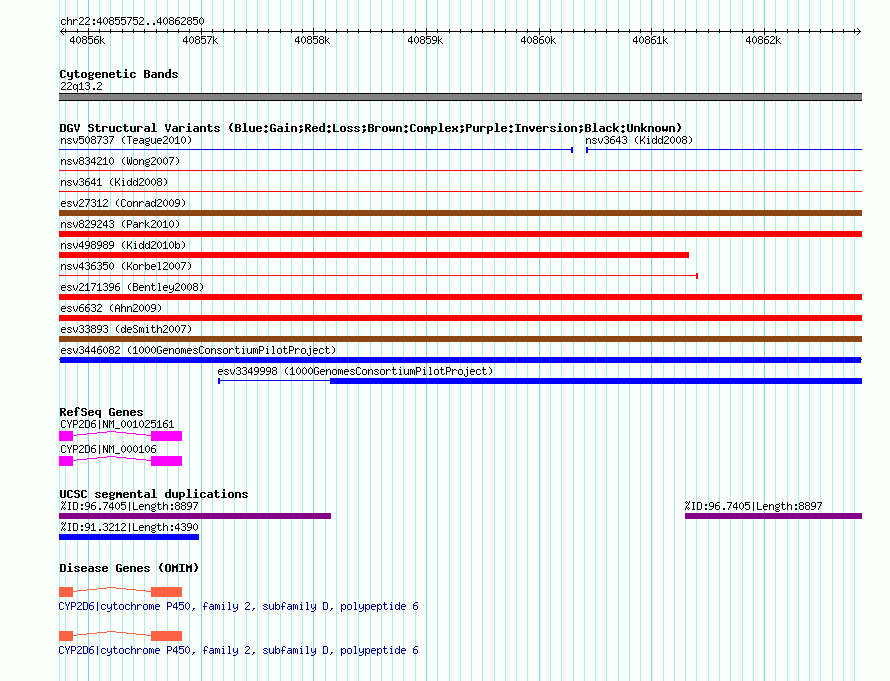Open variant esv3446082 1000Genomes label
This screenshot has width=890, height=681.
tap(198, 350)
